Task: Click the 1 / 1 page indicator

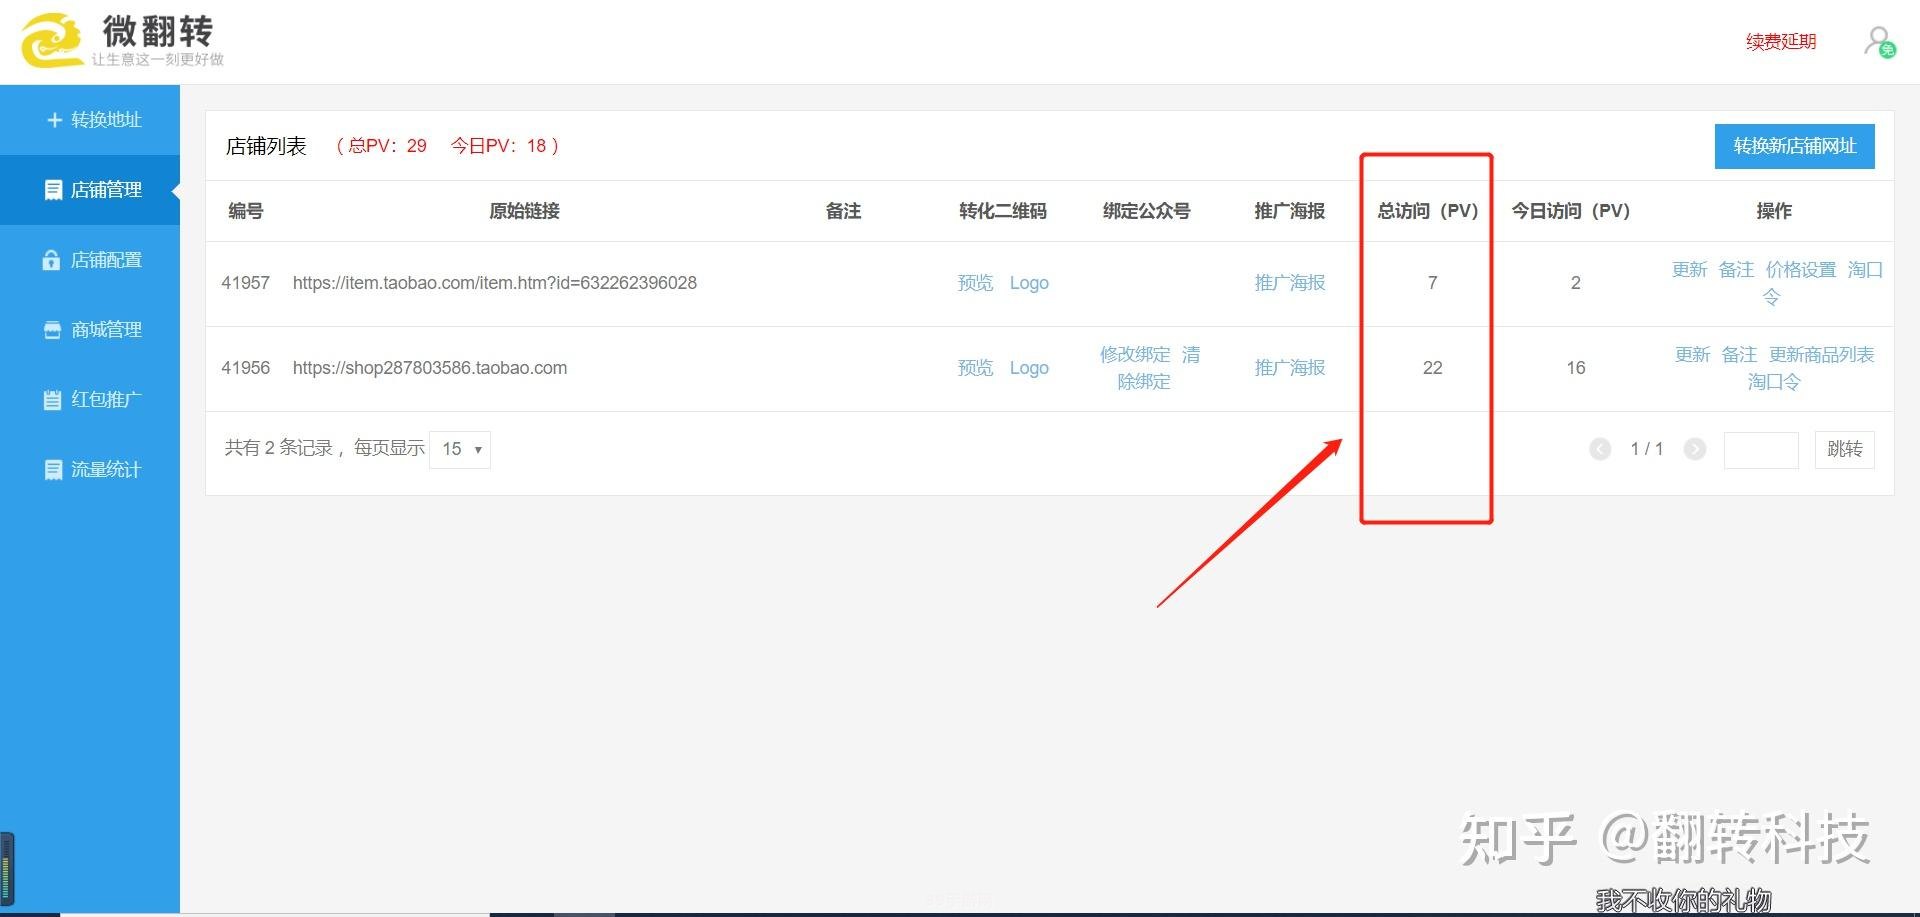Action: (x=1647, y=449)
